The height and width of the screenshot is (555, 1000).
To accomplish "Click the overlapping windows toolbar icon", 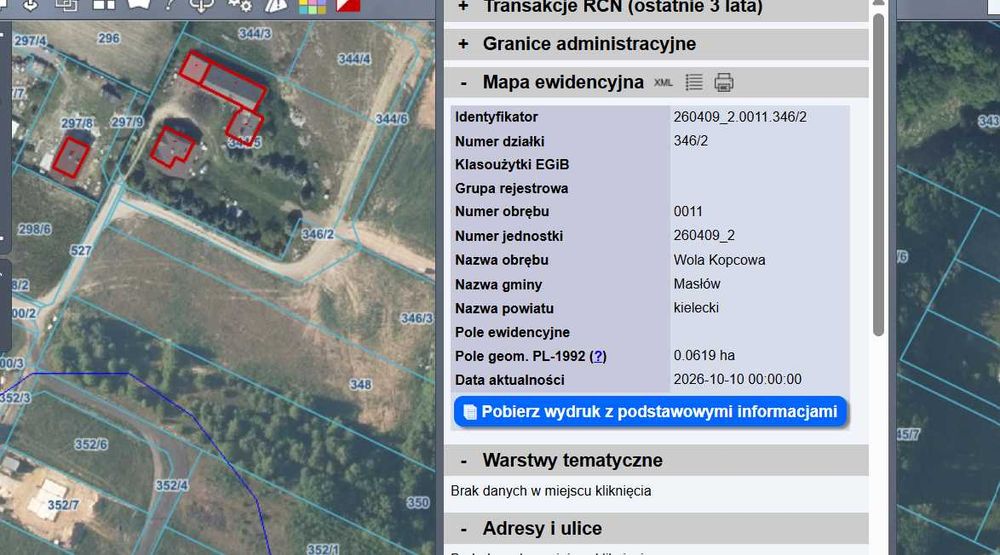I will pyautogui.click(x=66, y=5).
